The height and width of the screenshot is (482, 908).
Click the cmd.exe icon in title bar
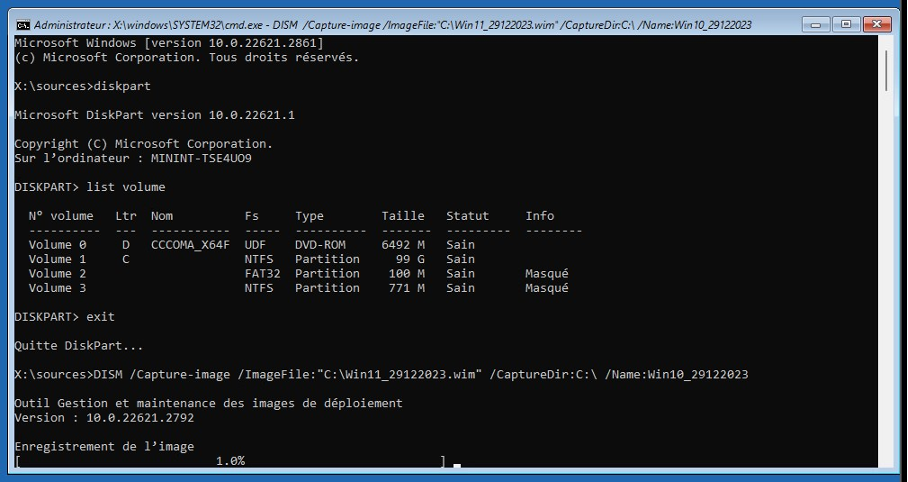coord(23,24)
